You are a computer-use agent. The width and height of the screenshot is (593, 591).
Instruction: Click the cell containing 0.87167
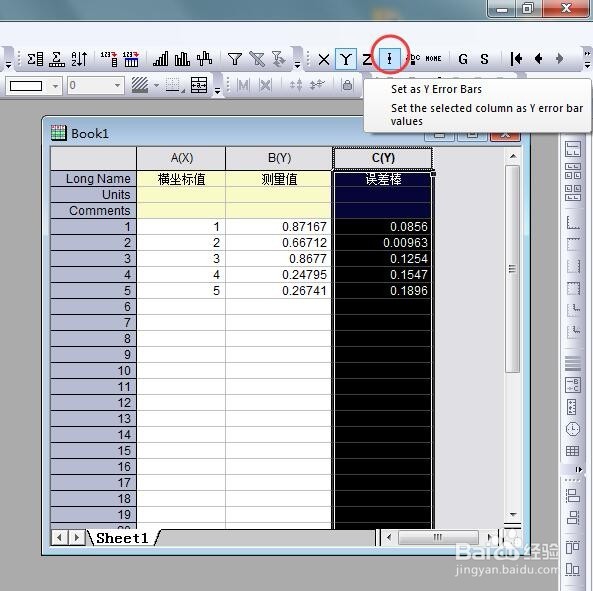(x=279, y=227)
